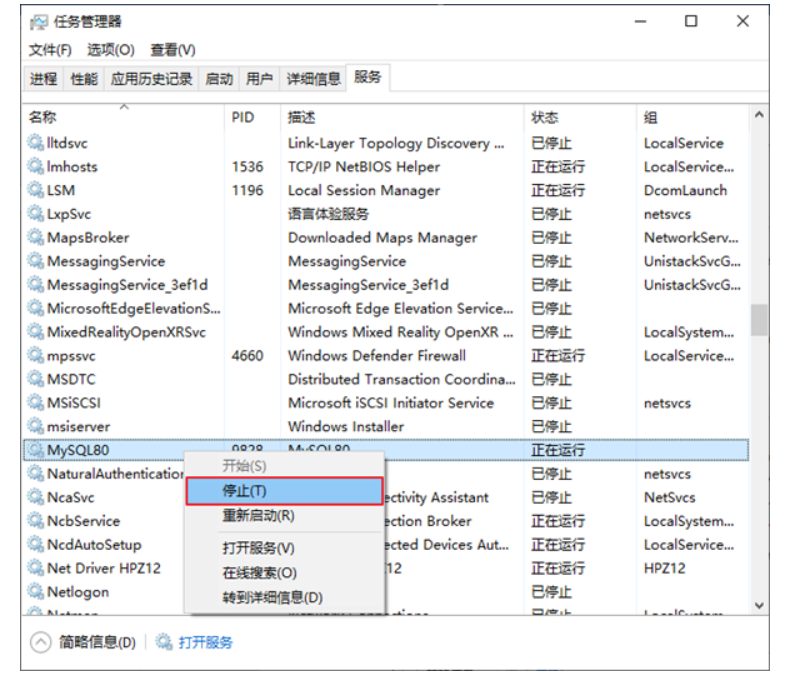Click the gear icon beside NaturalAuthentication
Screen dimensions: 797x683
click(36, 474)
